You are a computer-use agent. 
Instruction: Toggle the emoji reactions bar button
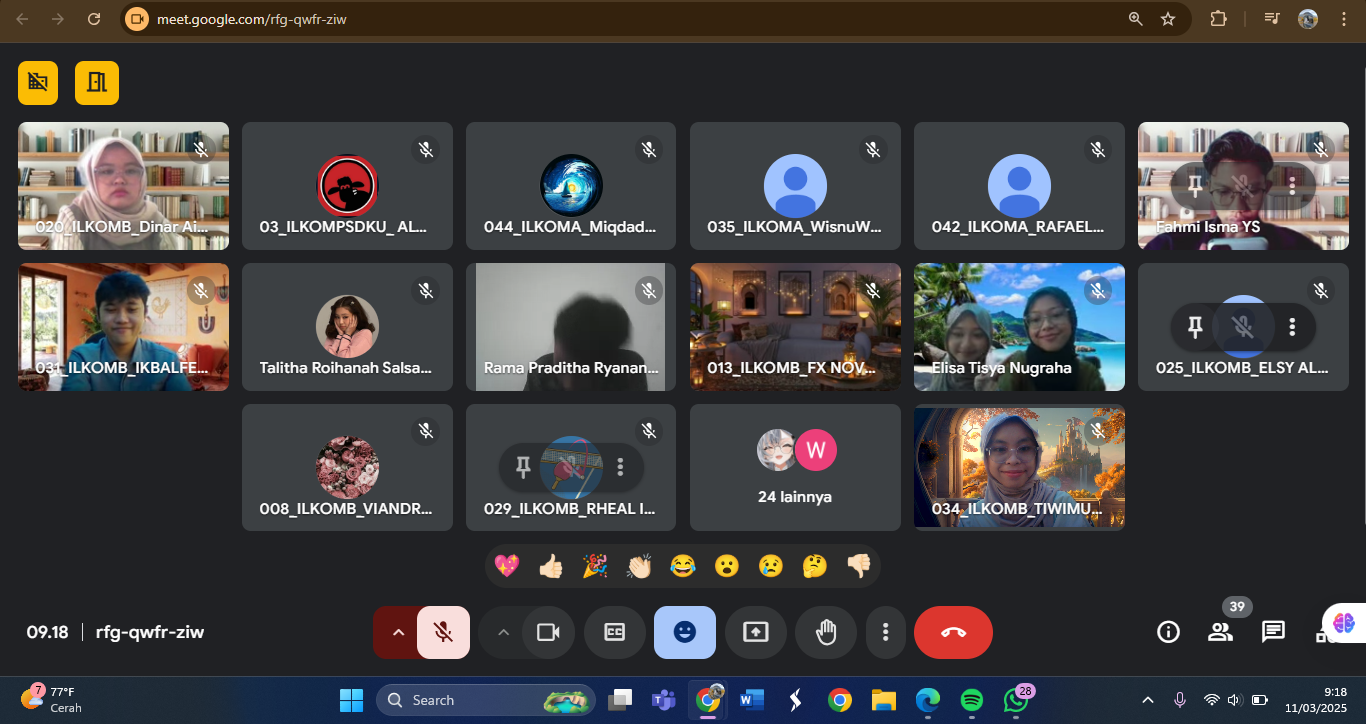click(x=684, y=632)
